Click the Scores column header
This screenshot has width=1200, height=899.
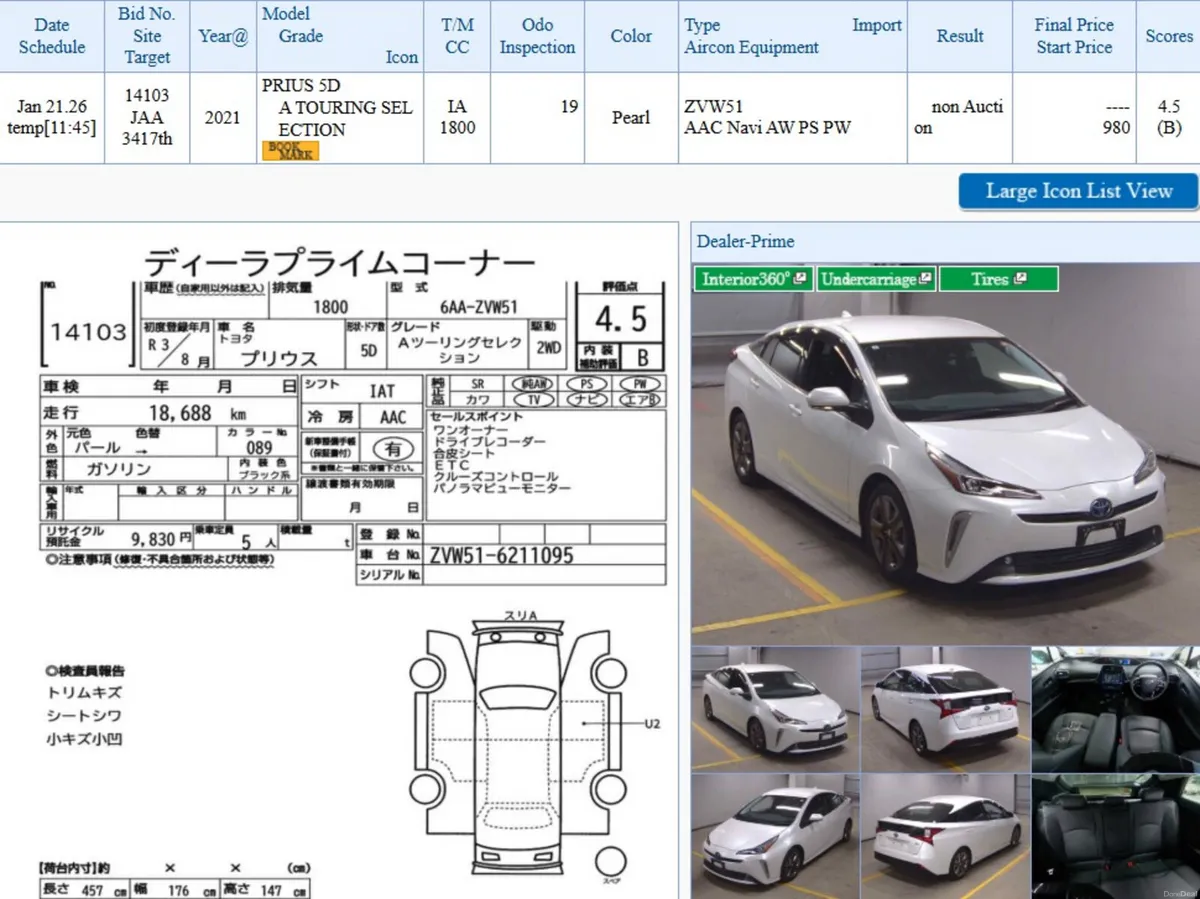point(1168,36)
